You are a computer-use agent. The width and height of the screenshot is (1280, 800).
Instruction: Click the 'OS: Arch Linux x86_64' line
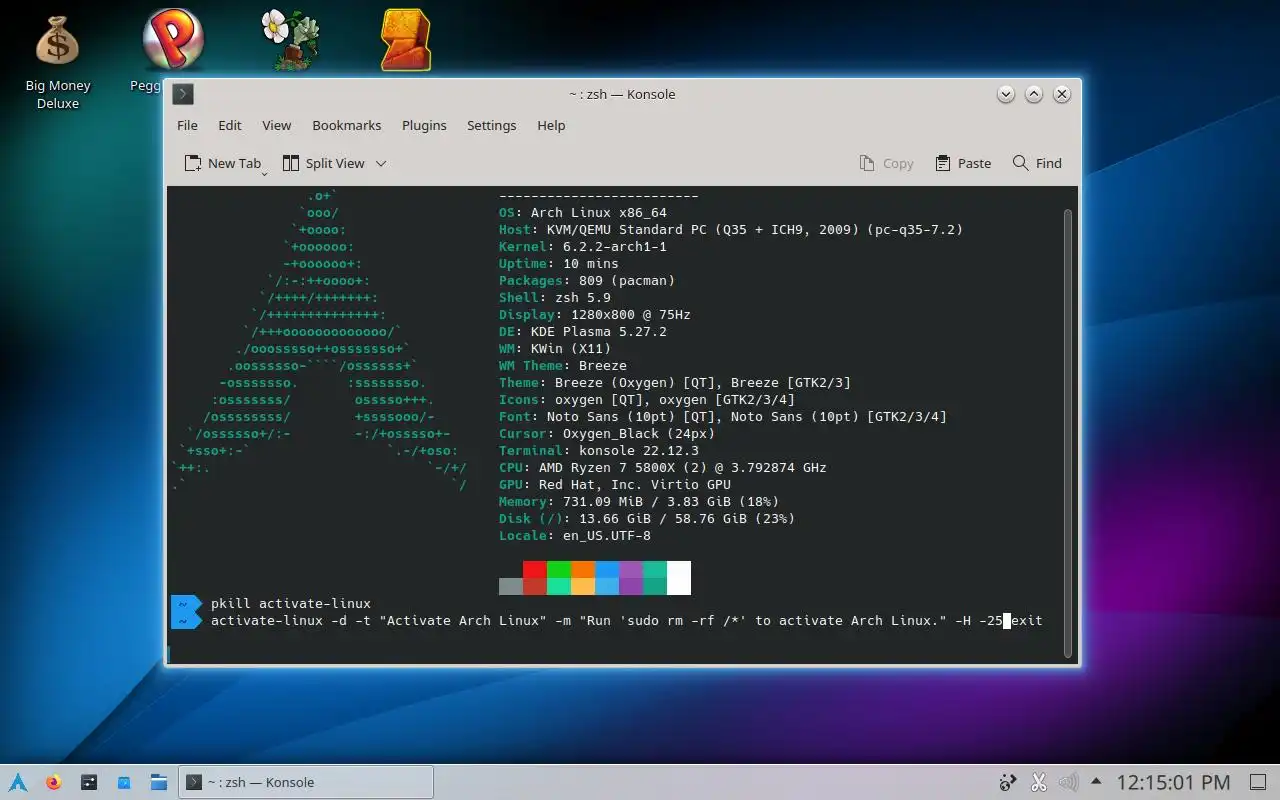pyautogui.click(x=582, y=212)
